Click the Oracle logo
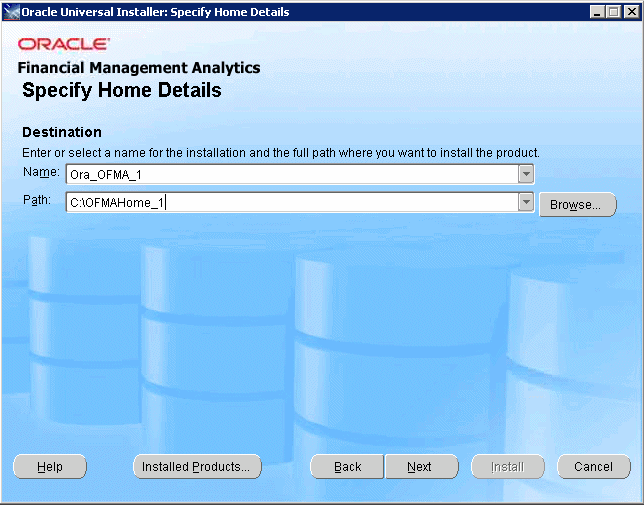 [64, 44]
